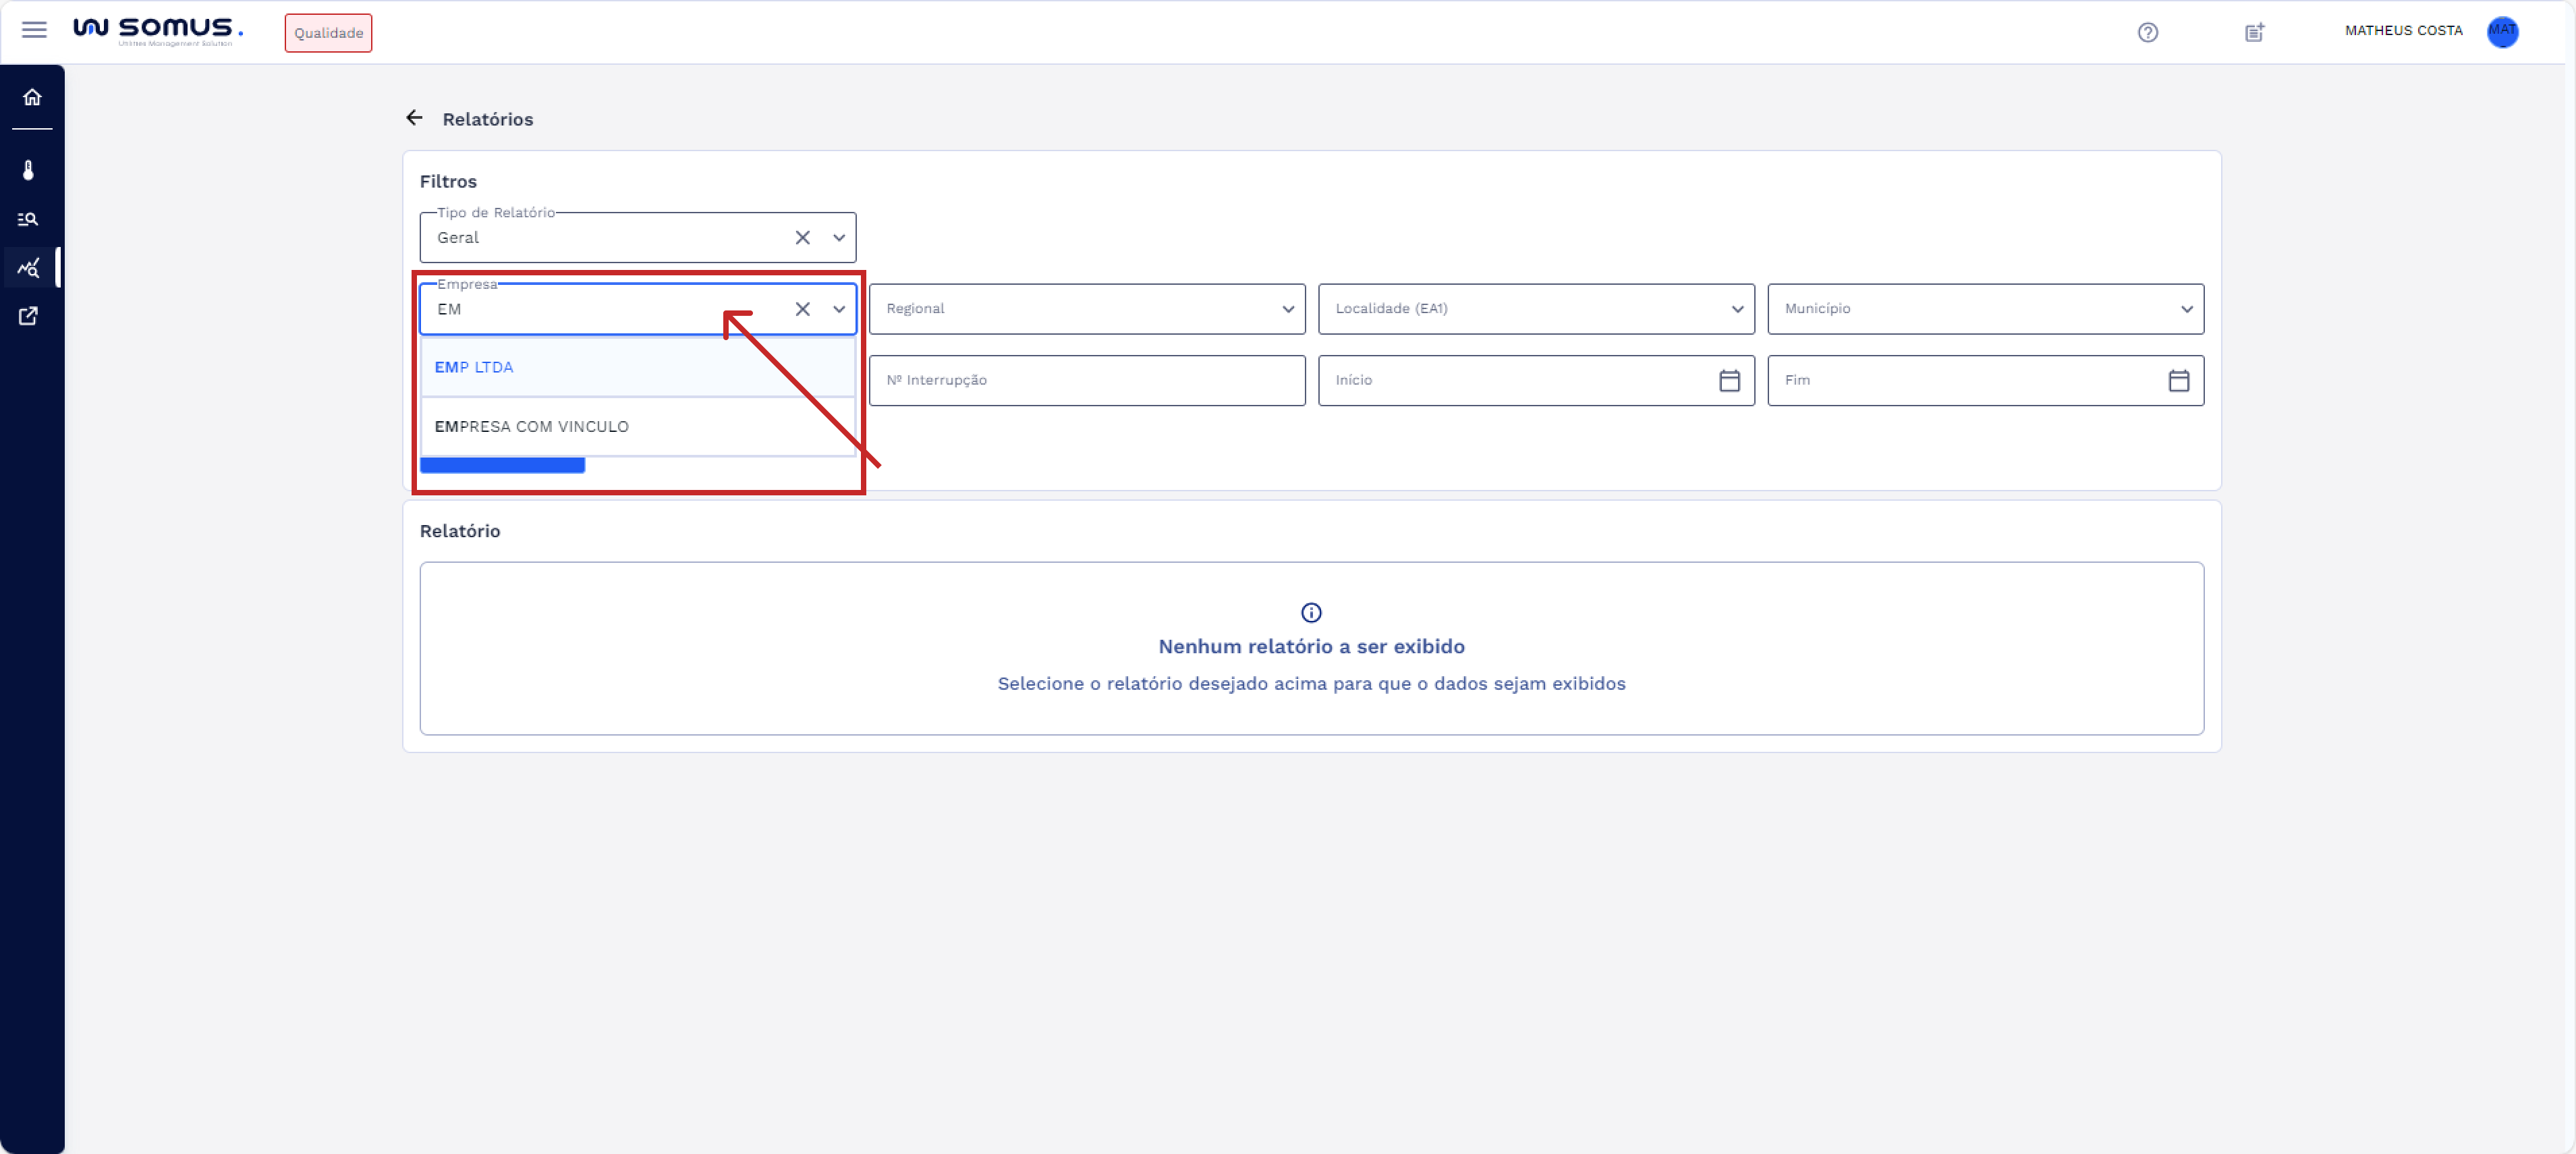Click the home icon in sidebar
This screenshot has width=2576, height=1154.
32,97
